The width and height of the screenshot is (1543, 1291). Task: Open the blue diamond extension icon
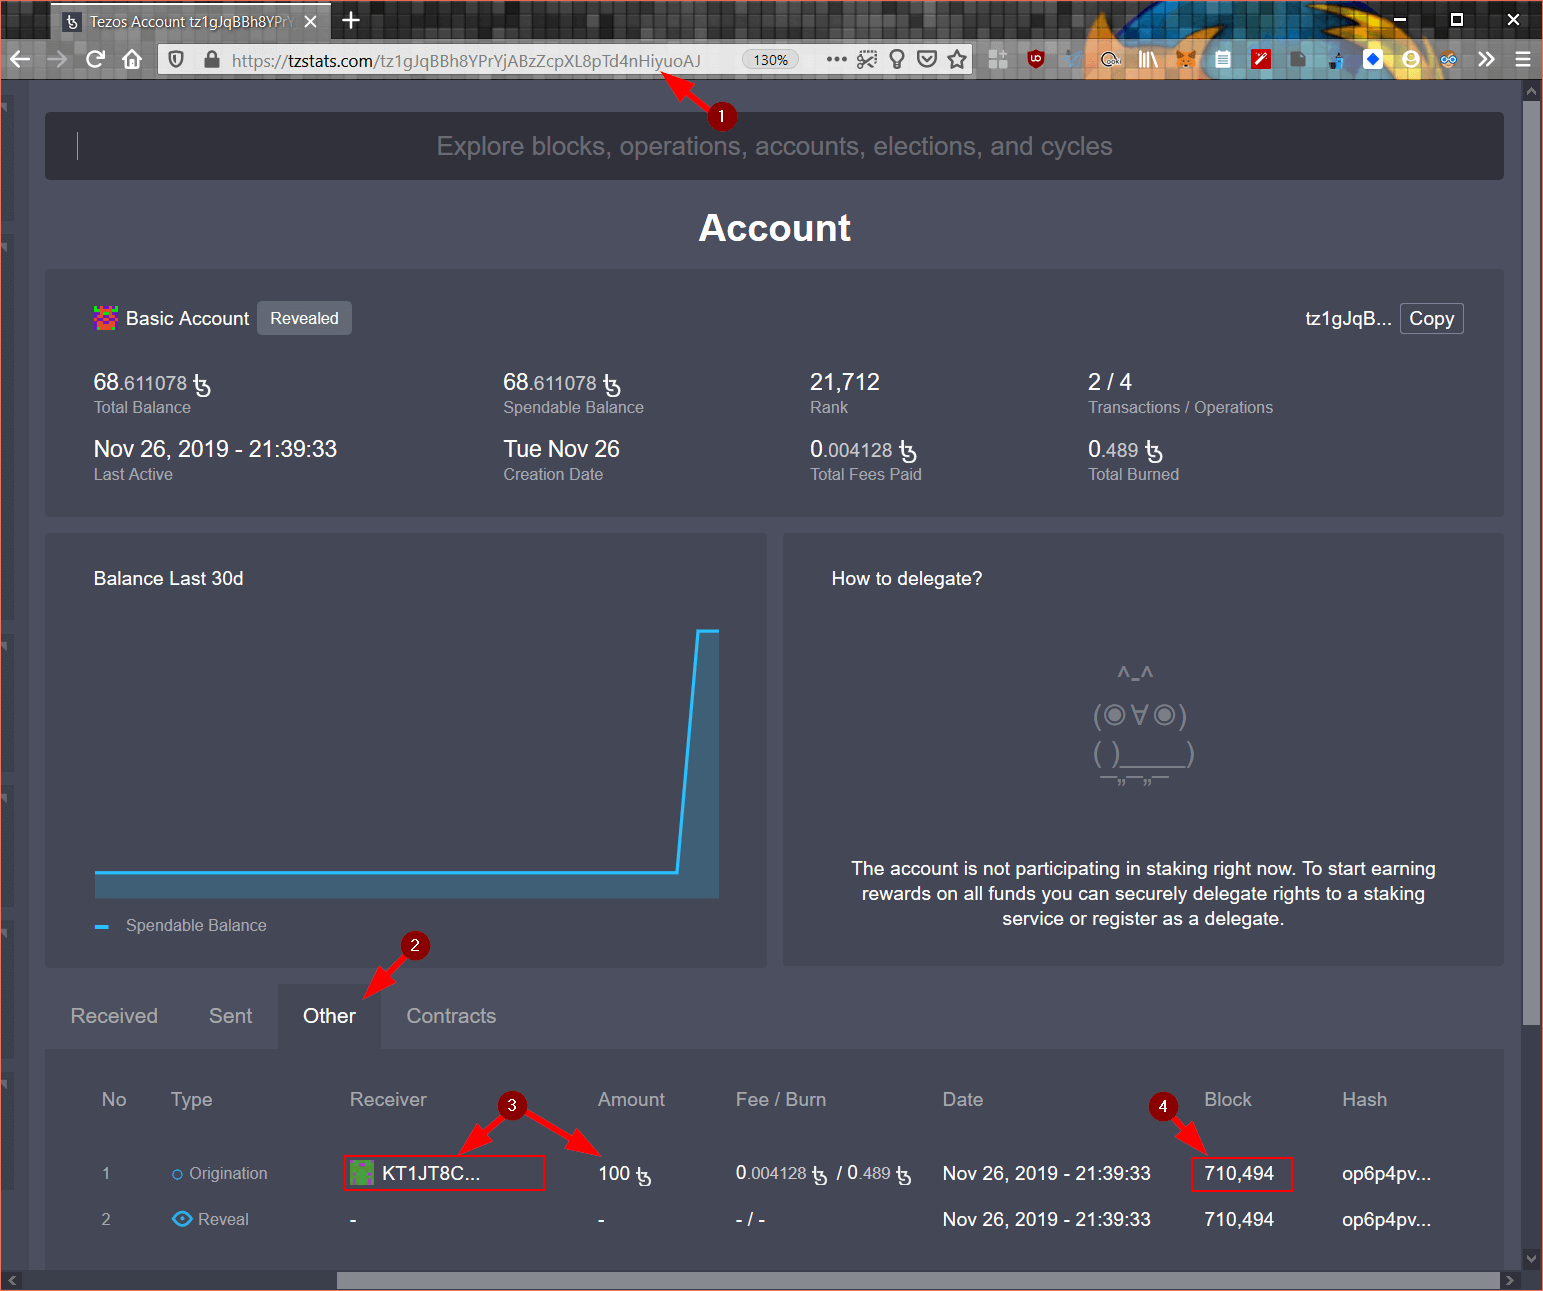pyautogui.click(x=1373, y=59)
